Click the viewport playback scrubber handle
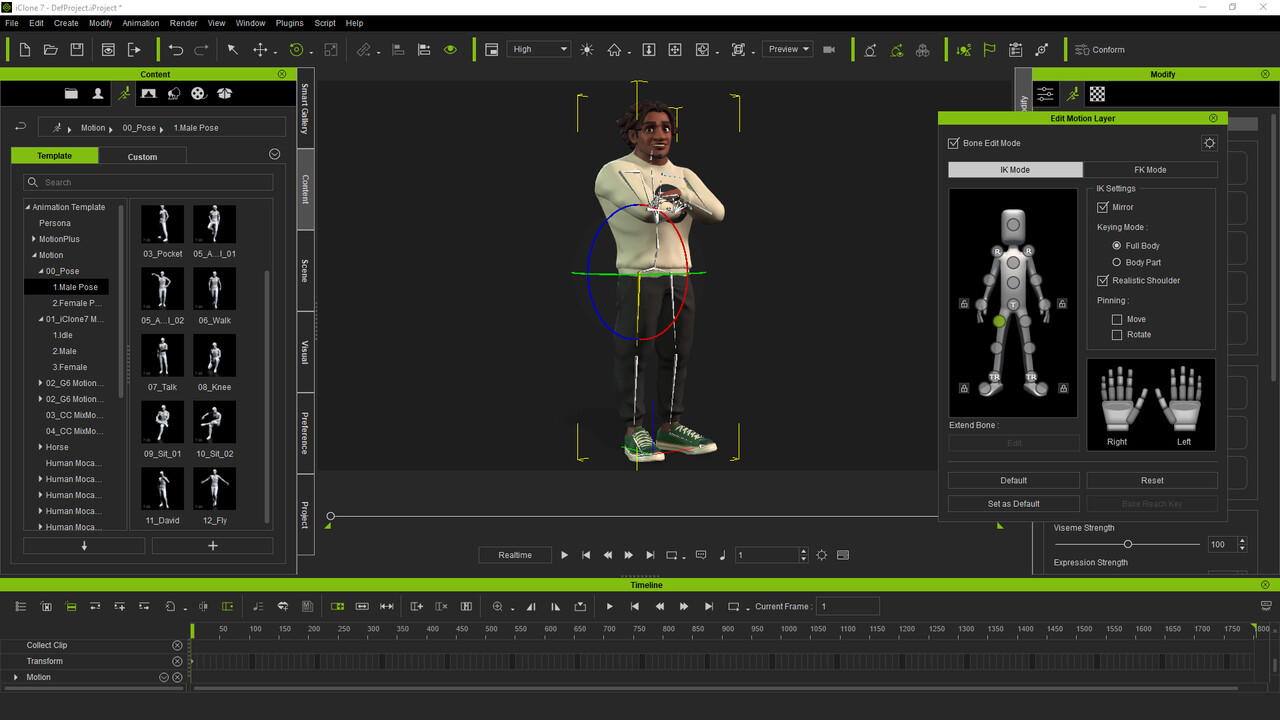Image resolution: width=1280 pixels, height=720 pixels. [x=330, y=517]
